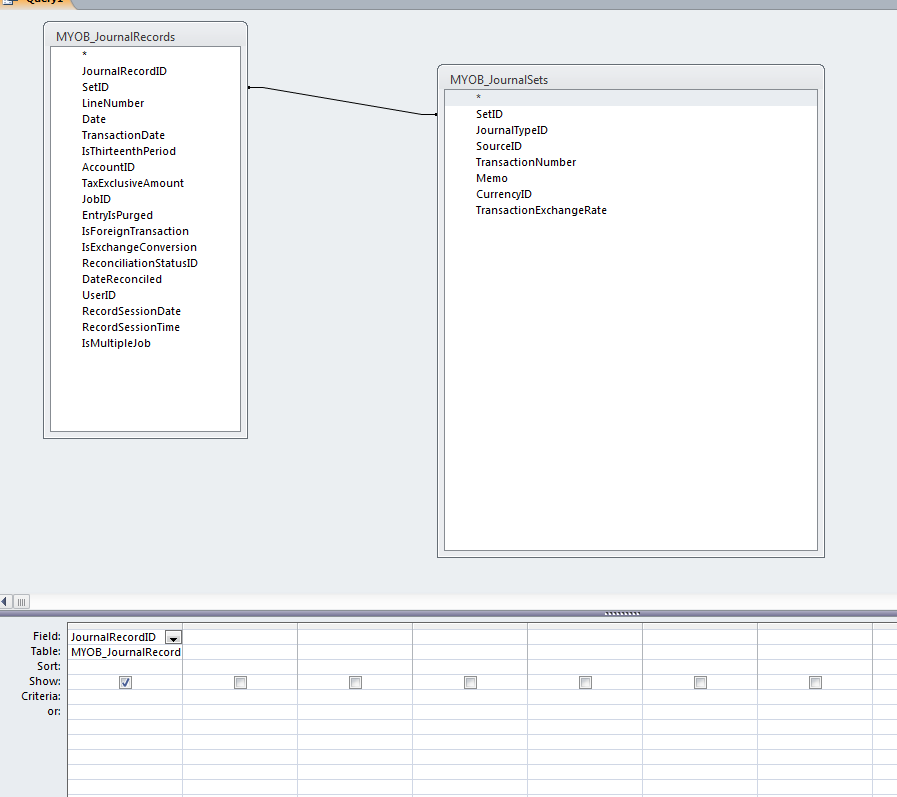This screenshot has width=897, height=797.
Task: Tick the Show checkbox in the seventh grid column
Action: pos(815,683)
